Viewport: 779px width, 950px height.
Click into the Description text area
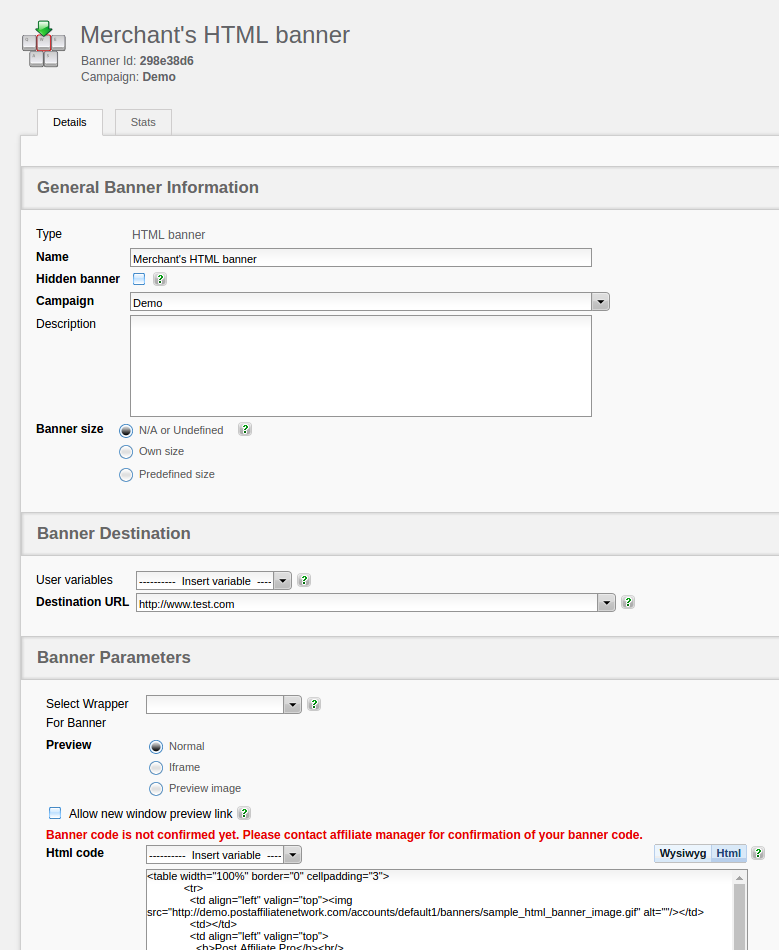point(360,366)
